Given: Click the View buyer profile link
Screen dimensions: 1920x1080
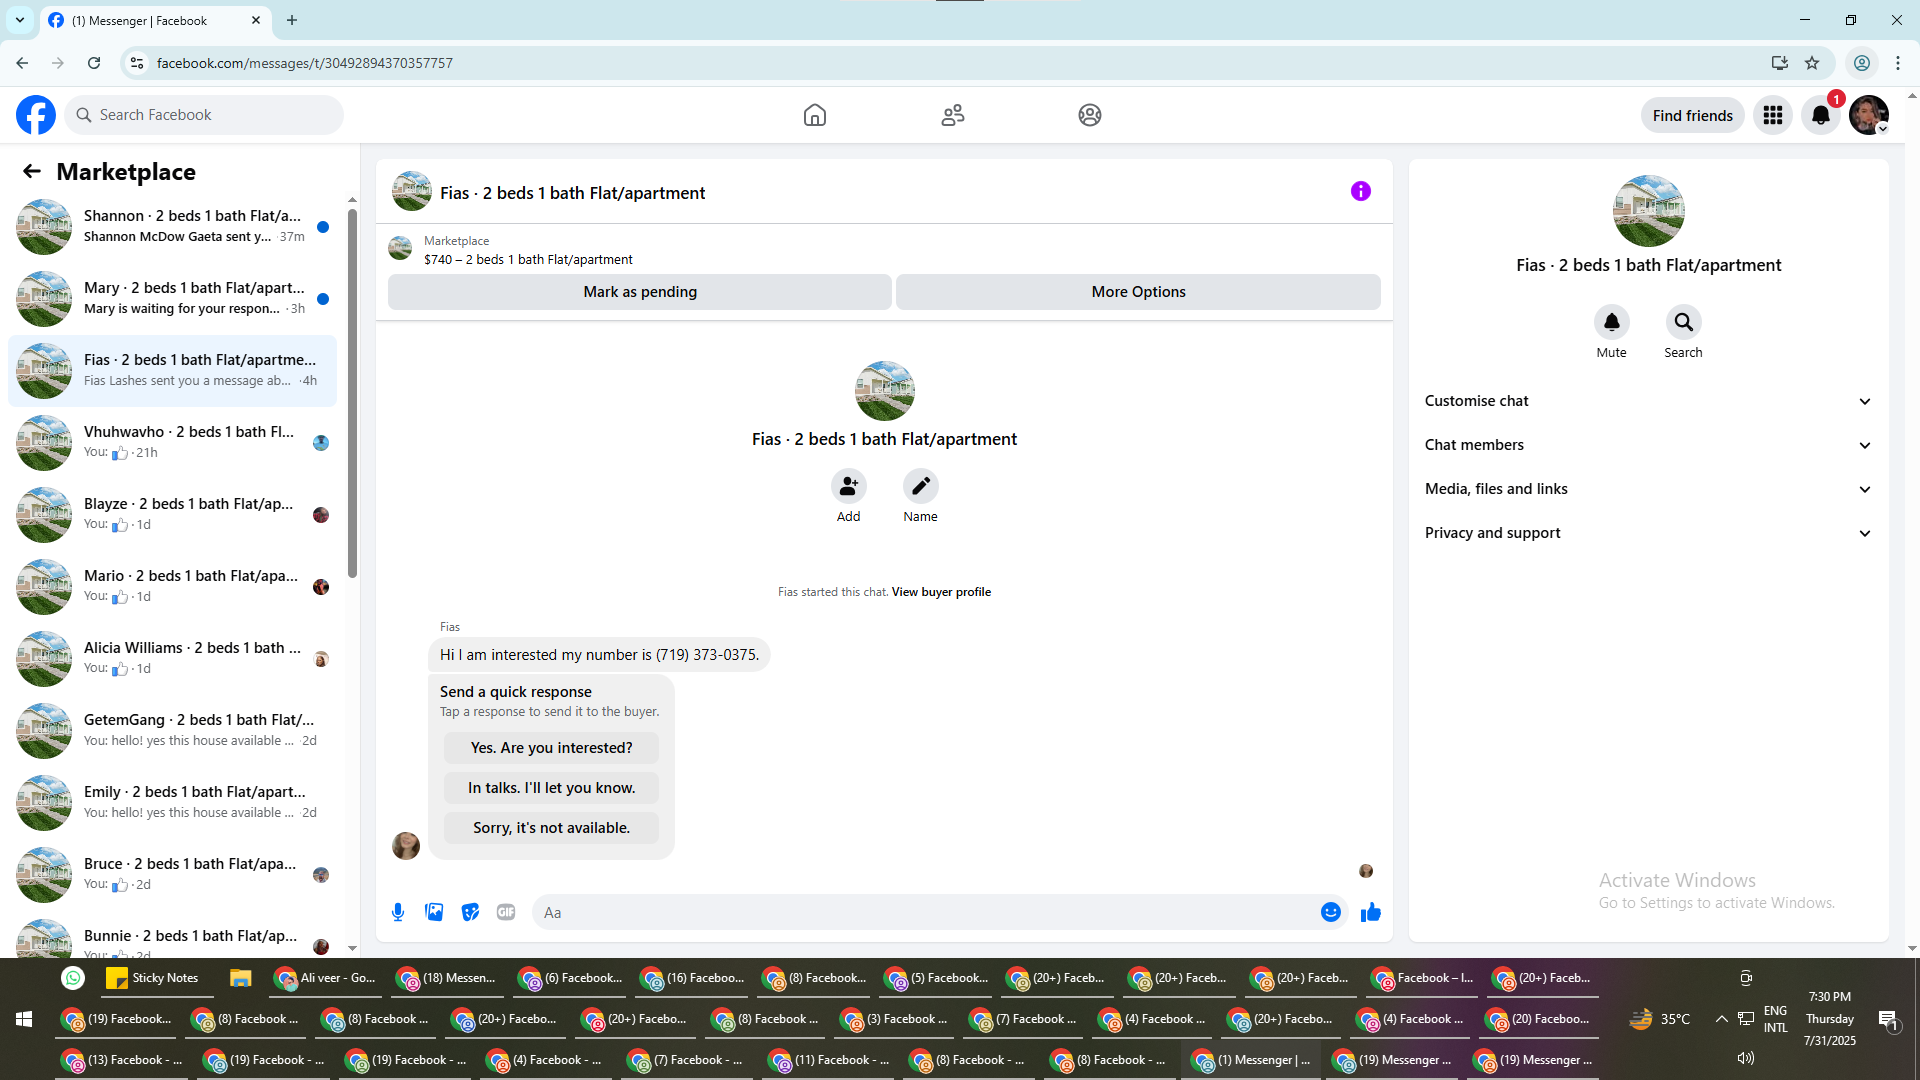Looking at the screenshot, I should (x=941, y=592).
